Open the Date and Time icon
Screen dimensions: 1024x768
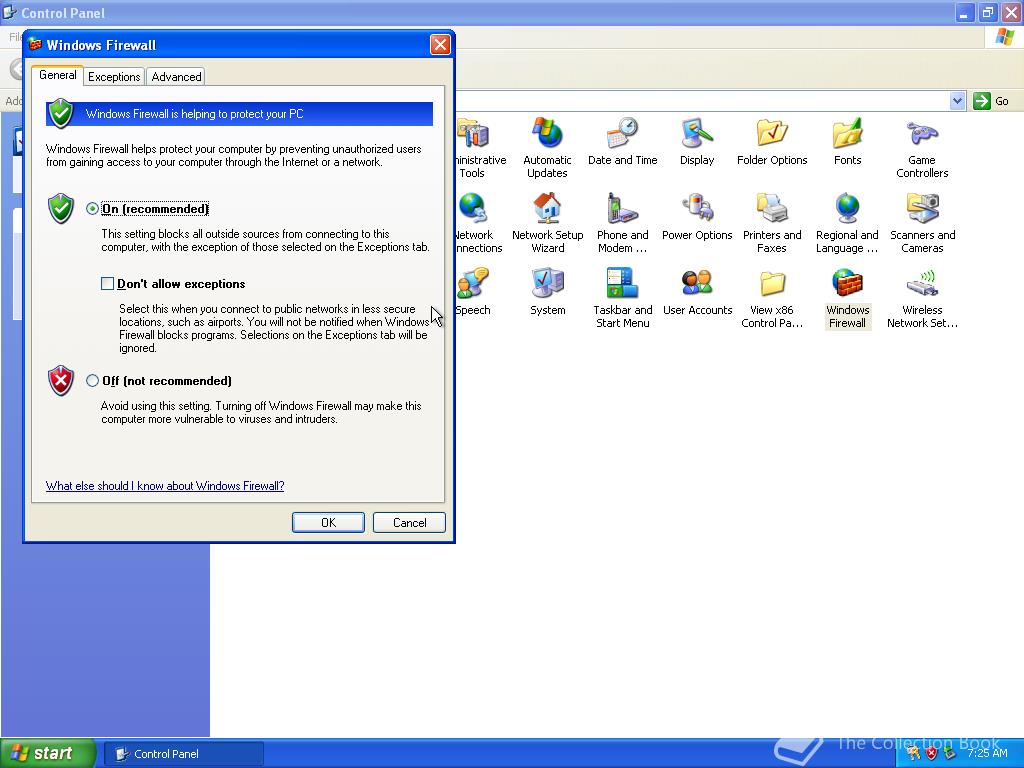(x=622, y=133)
